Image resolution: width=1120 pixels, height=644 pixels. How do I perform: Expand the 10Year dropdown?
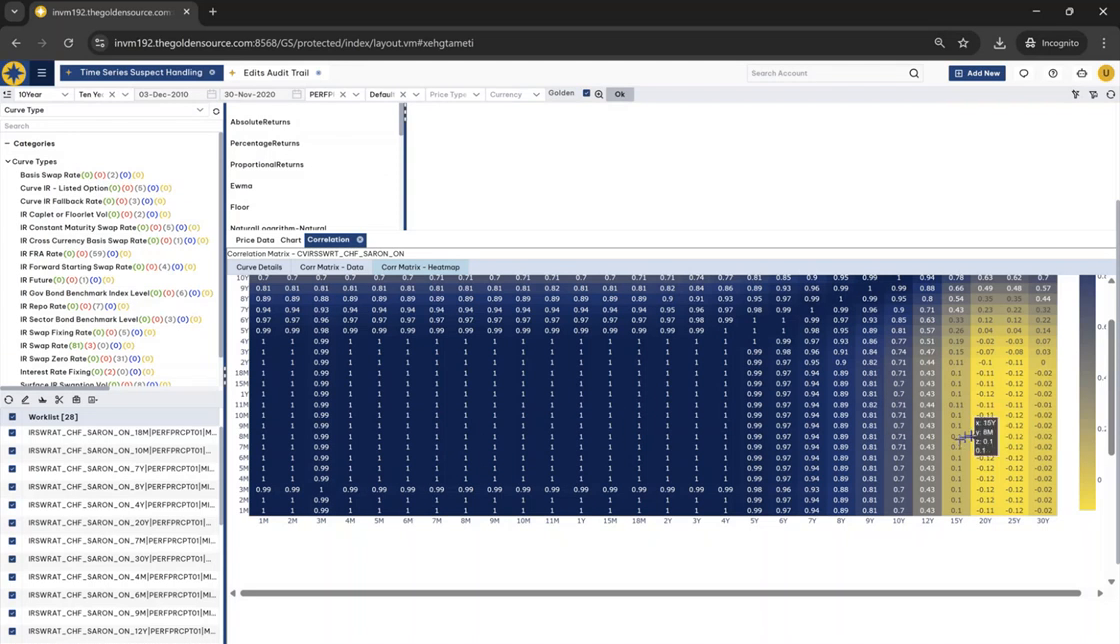64,94
